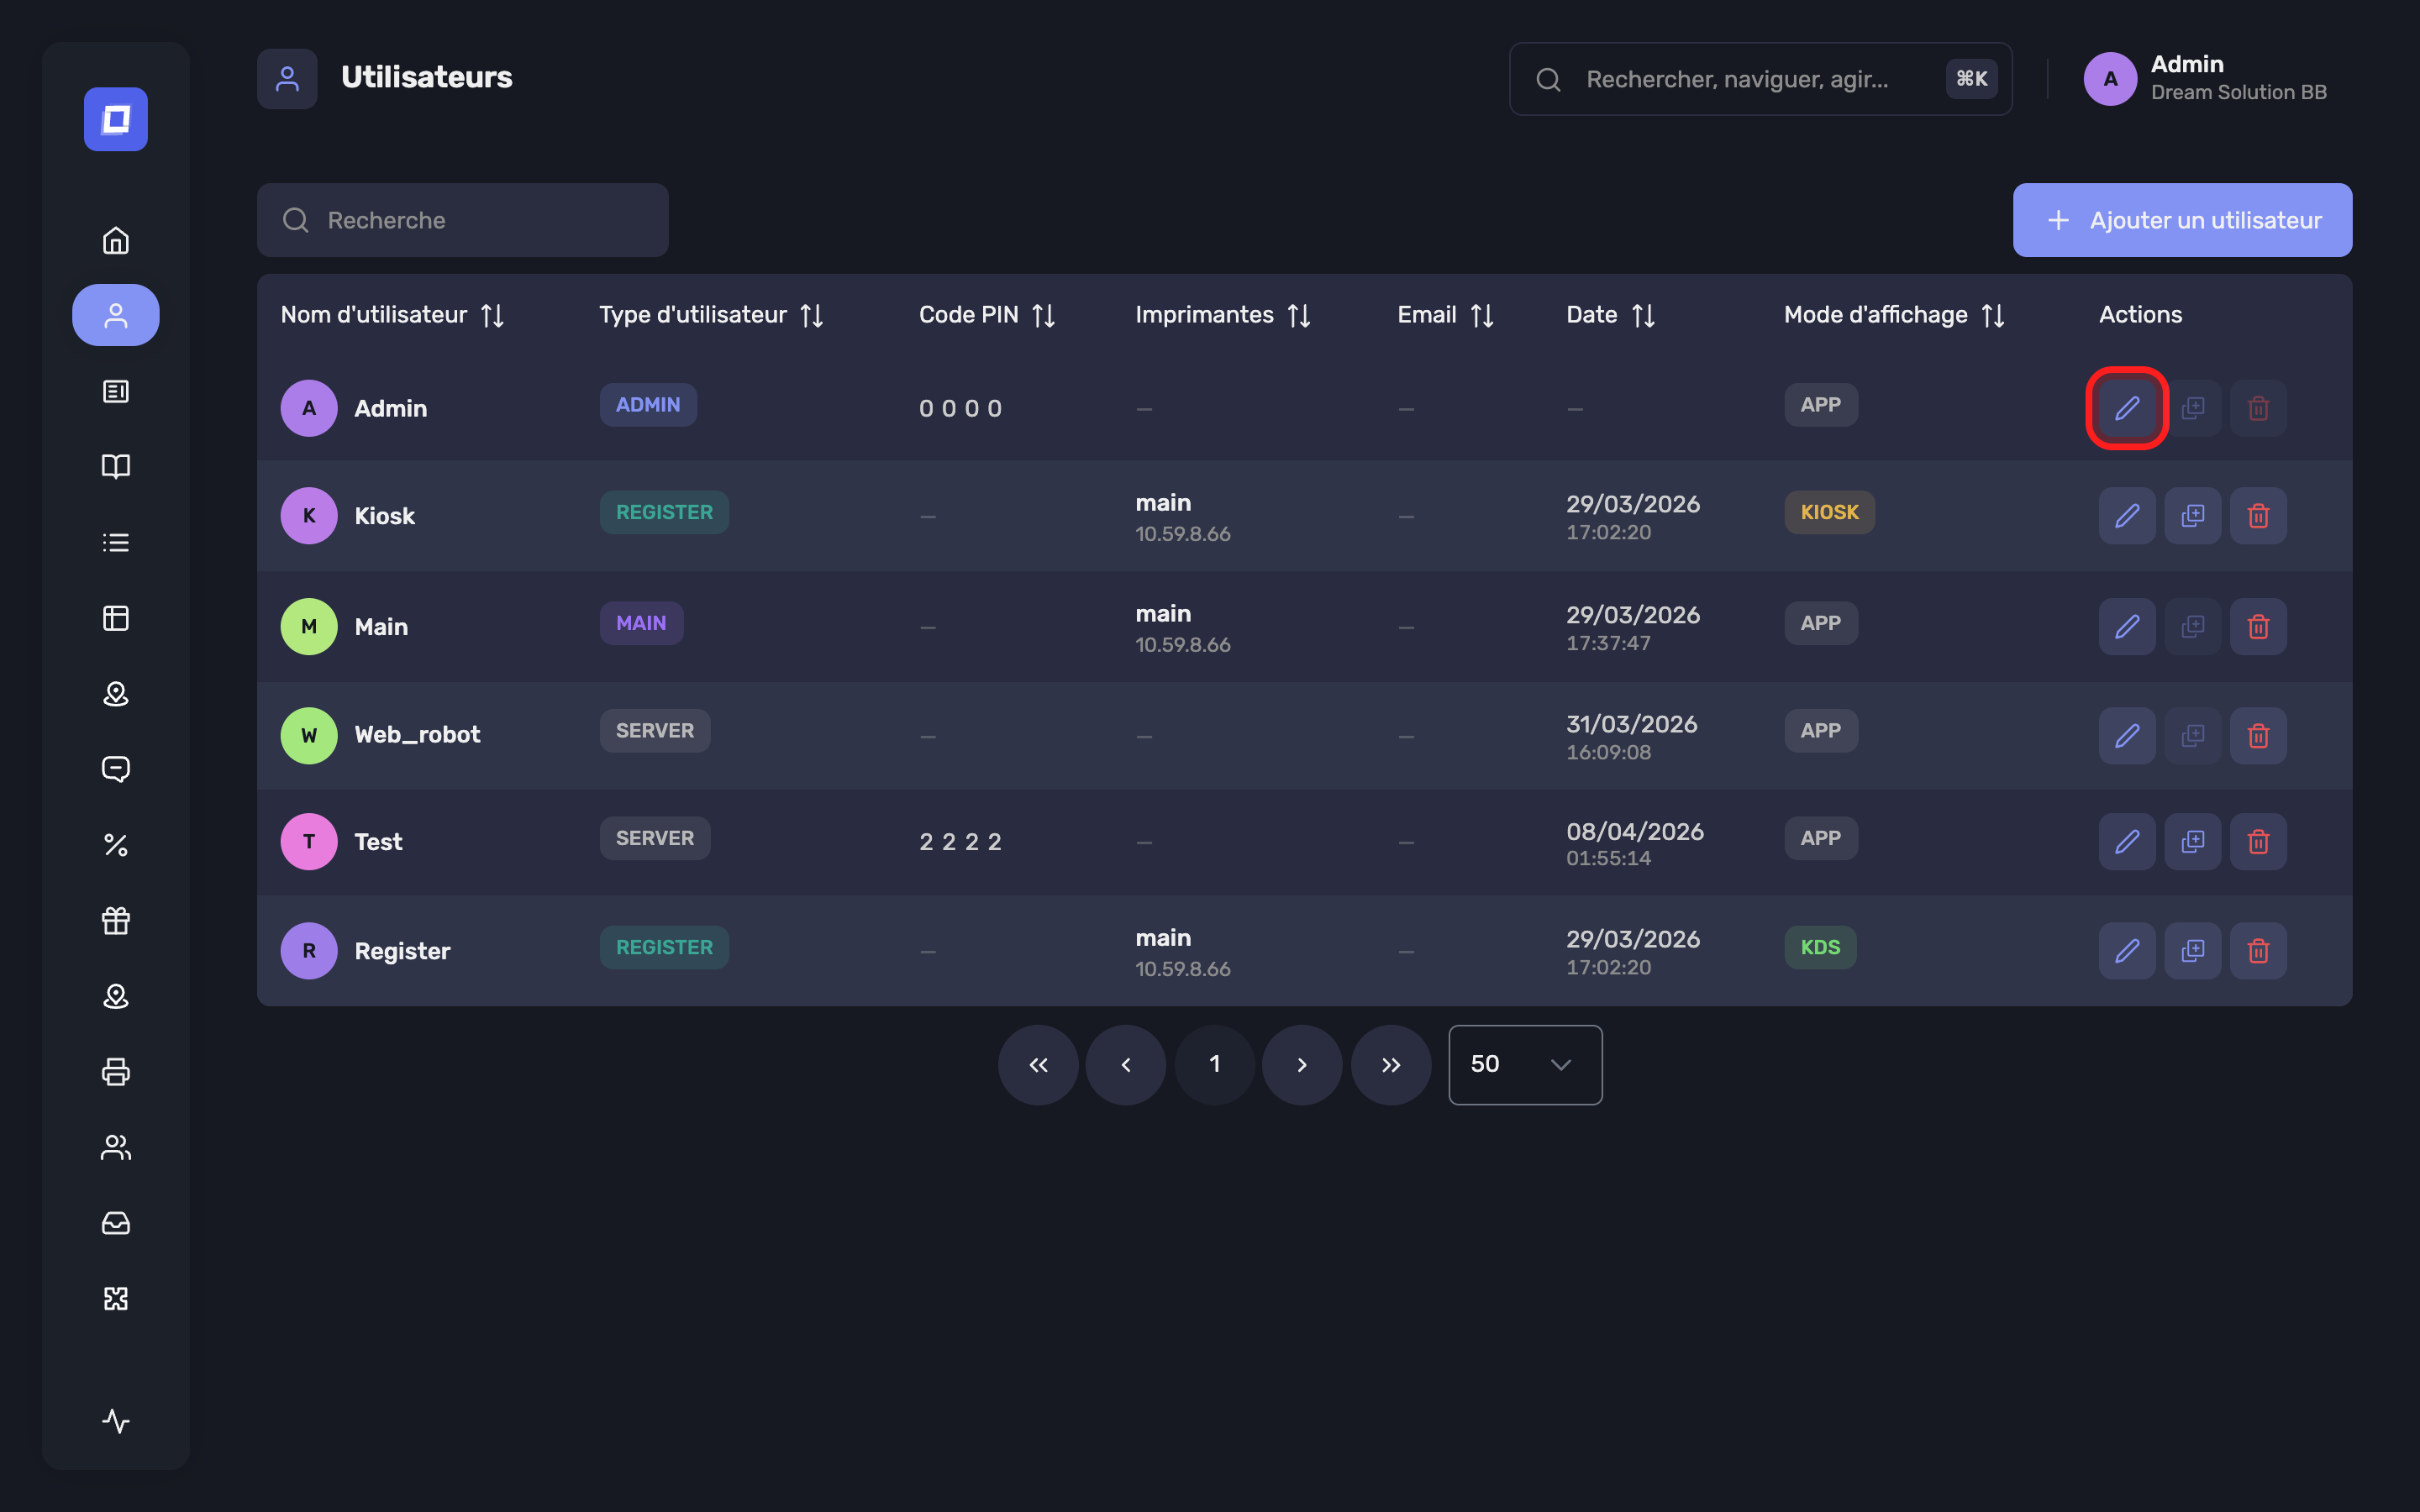2420x1512 pixels.
Task: Edit the Kiosk user with pencil icon
Action: (2126, 515)
